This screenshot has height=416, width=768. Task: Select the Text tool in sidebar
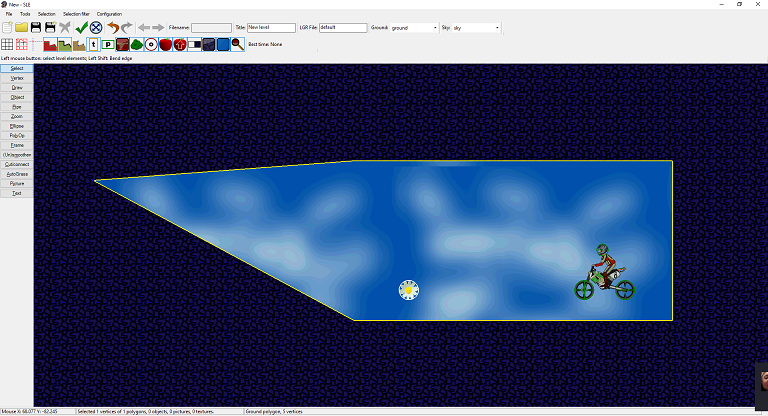(17, 193)
